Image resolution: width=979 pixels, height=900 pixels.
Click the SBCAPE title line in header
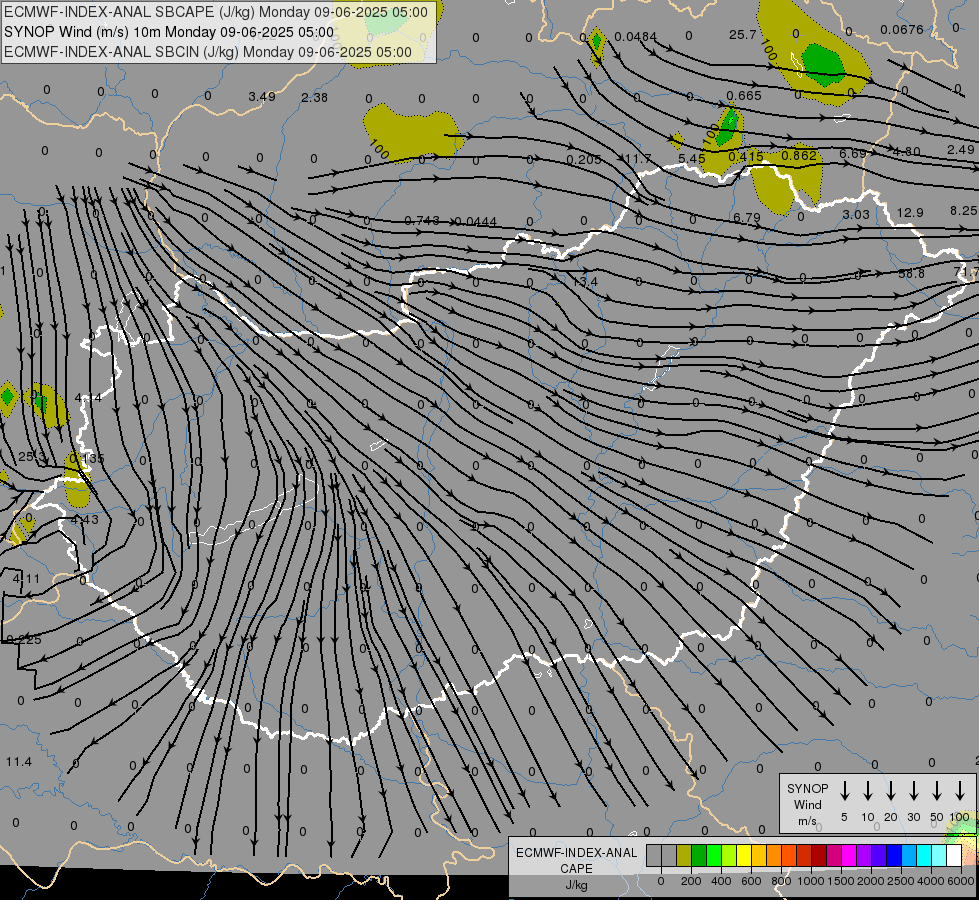coord(216,12)
